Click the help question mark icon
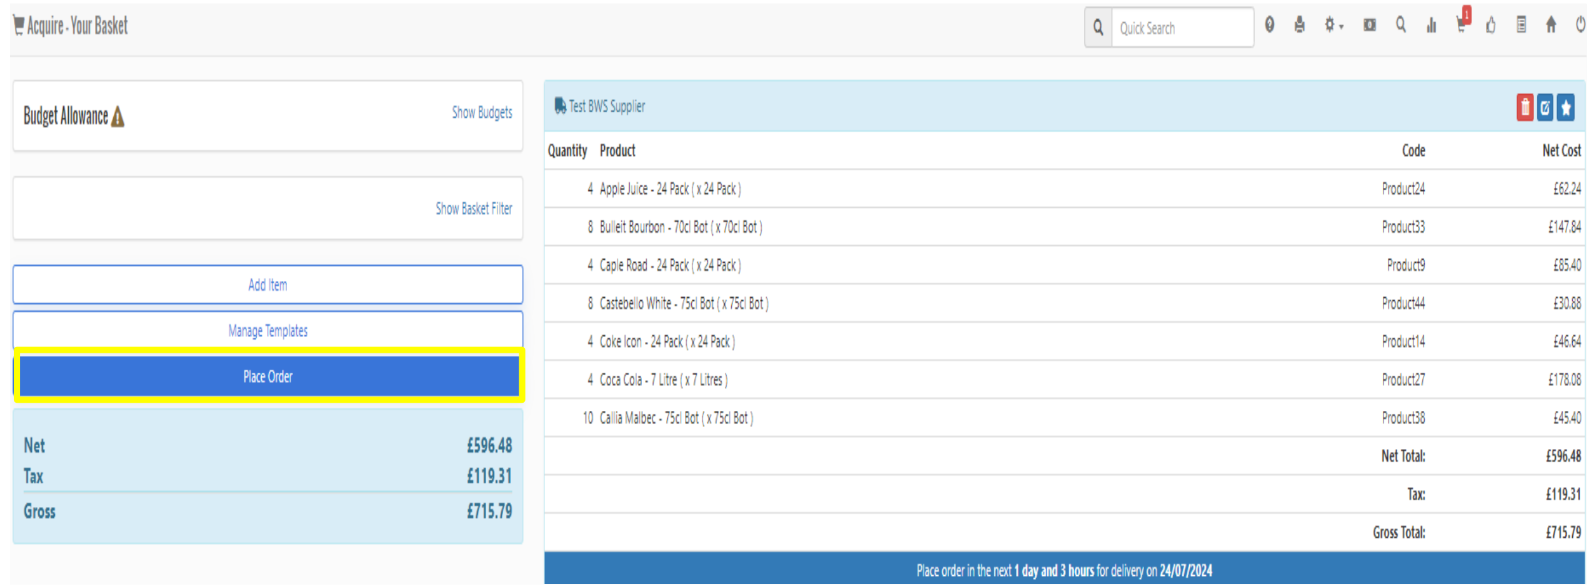The image size is (1590, 587). coord(1269,26)
